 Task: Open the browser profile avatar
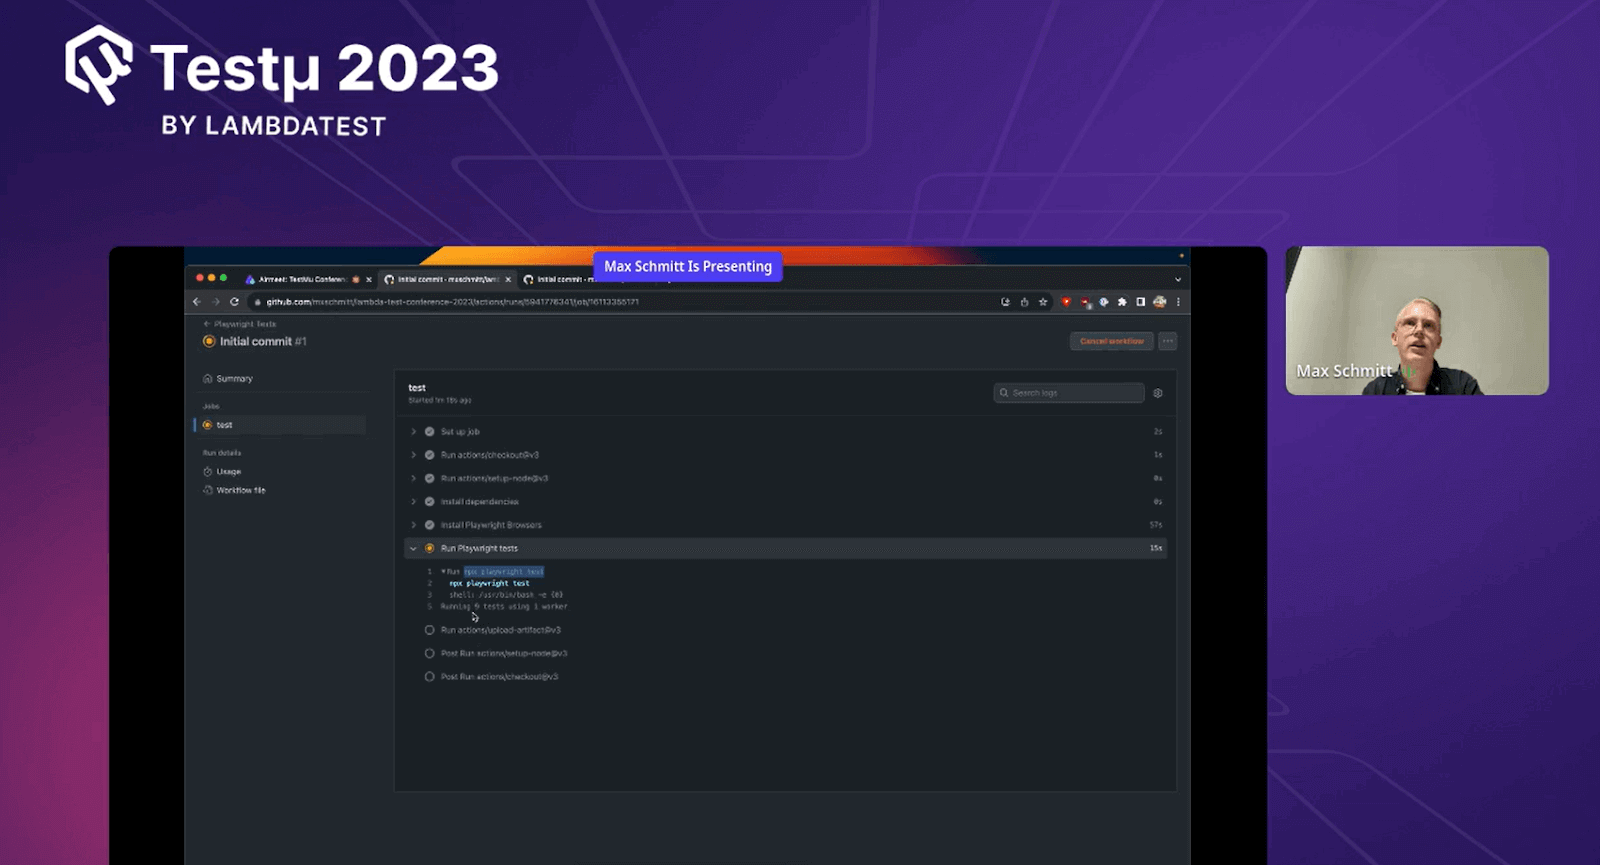click(1159, 302)
